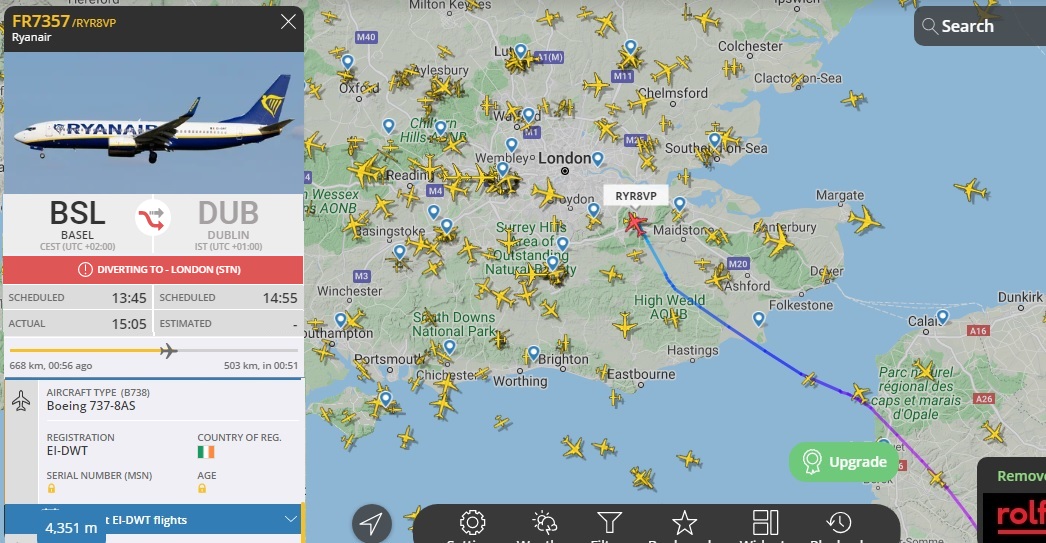The height and width of the screenshot is (543, 1046).
Task: Click the Search box
Action: [x=980, y=26]
